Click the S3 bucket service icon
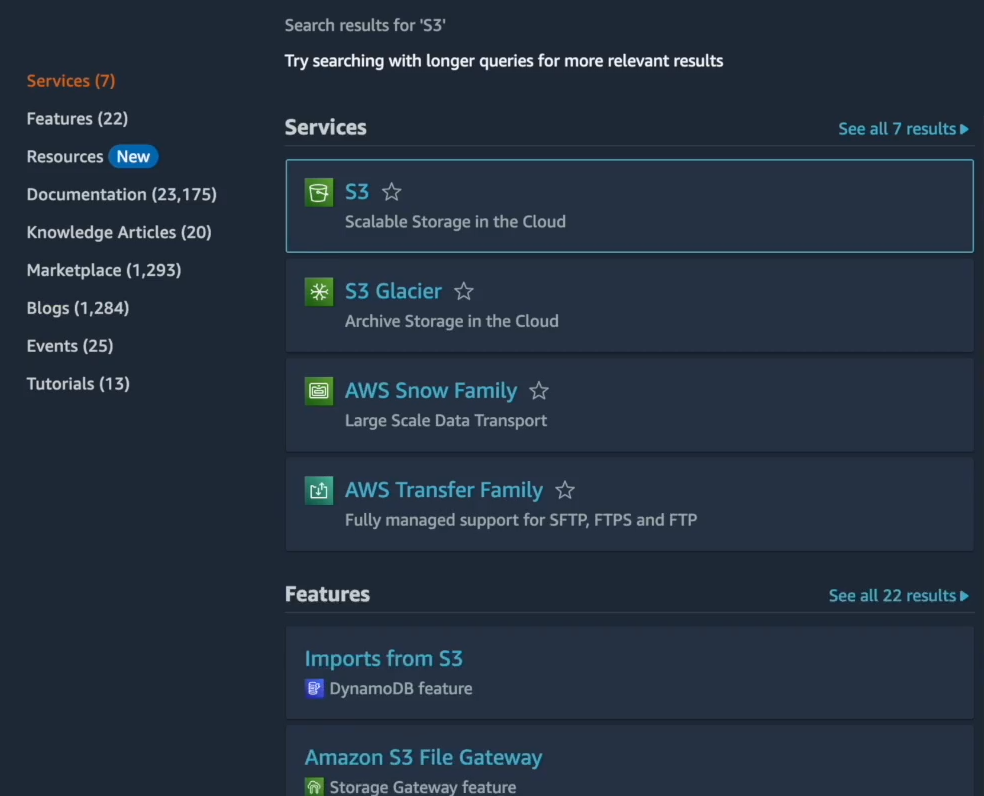984x796 pixels. point(318,191)
